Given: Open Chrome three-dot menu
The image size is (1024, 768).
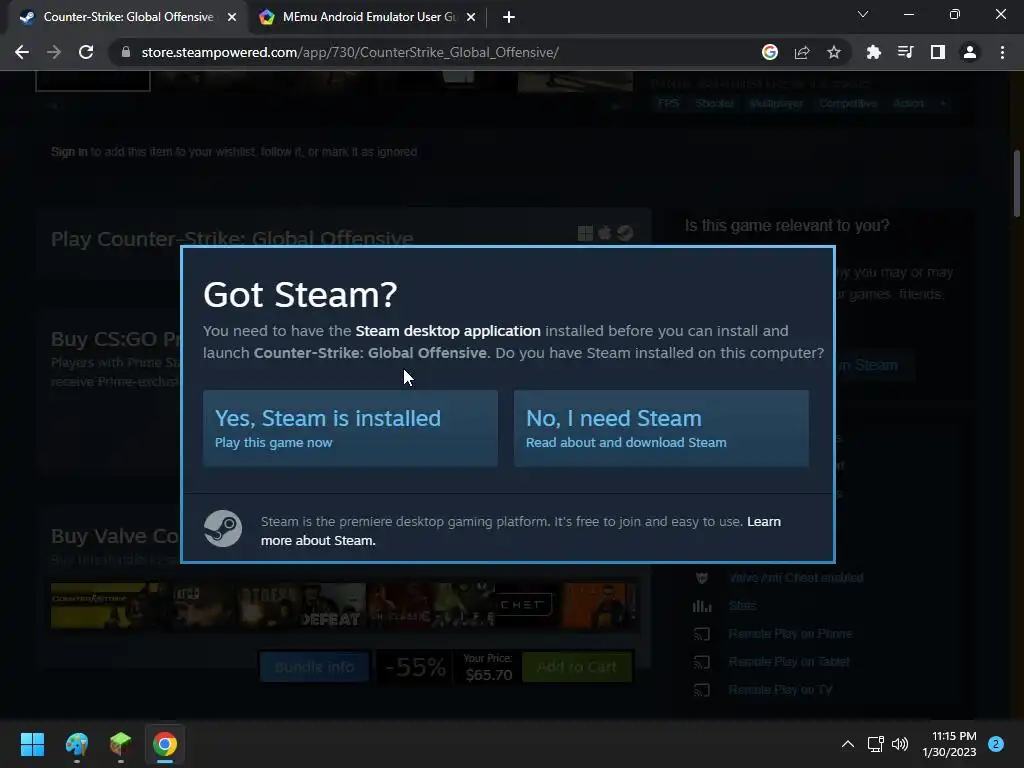Looking at the screenshot, I should coord(1002,52).
